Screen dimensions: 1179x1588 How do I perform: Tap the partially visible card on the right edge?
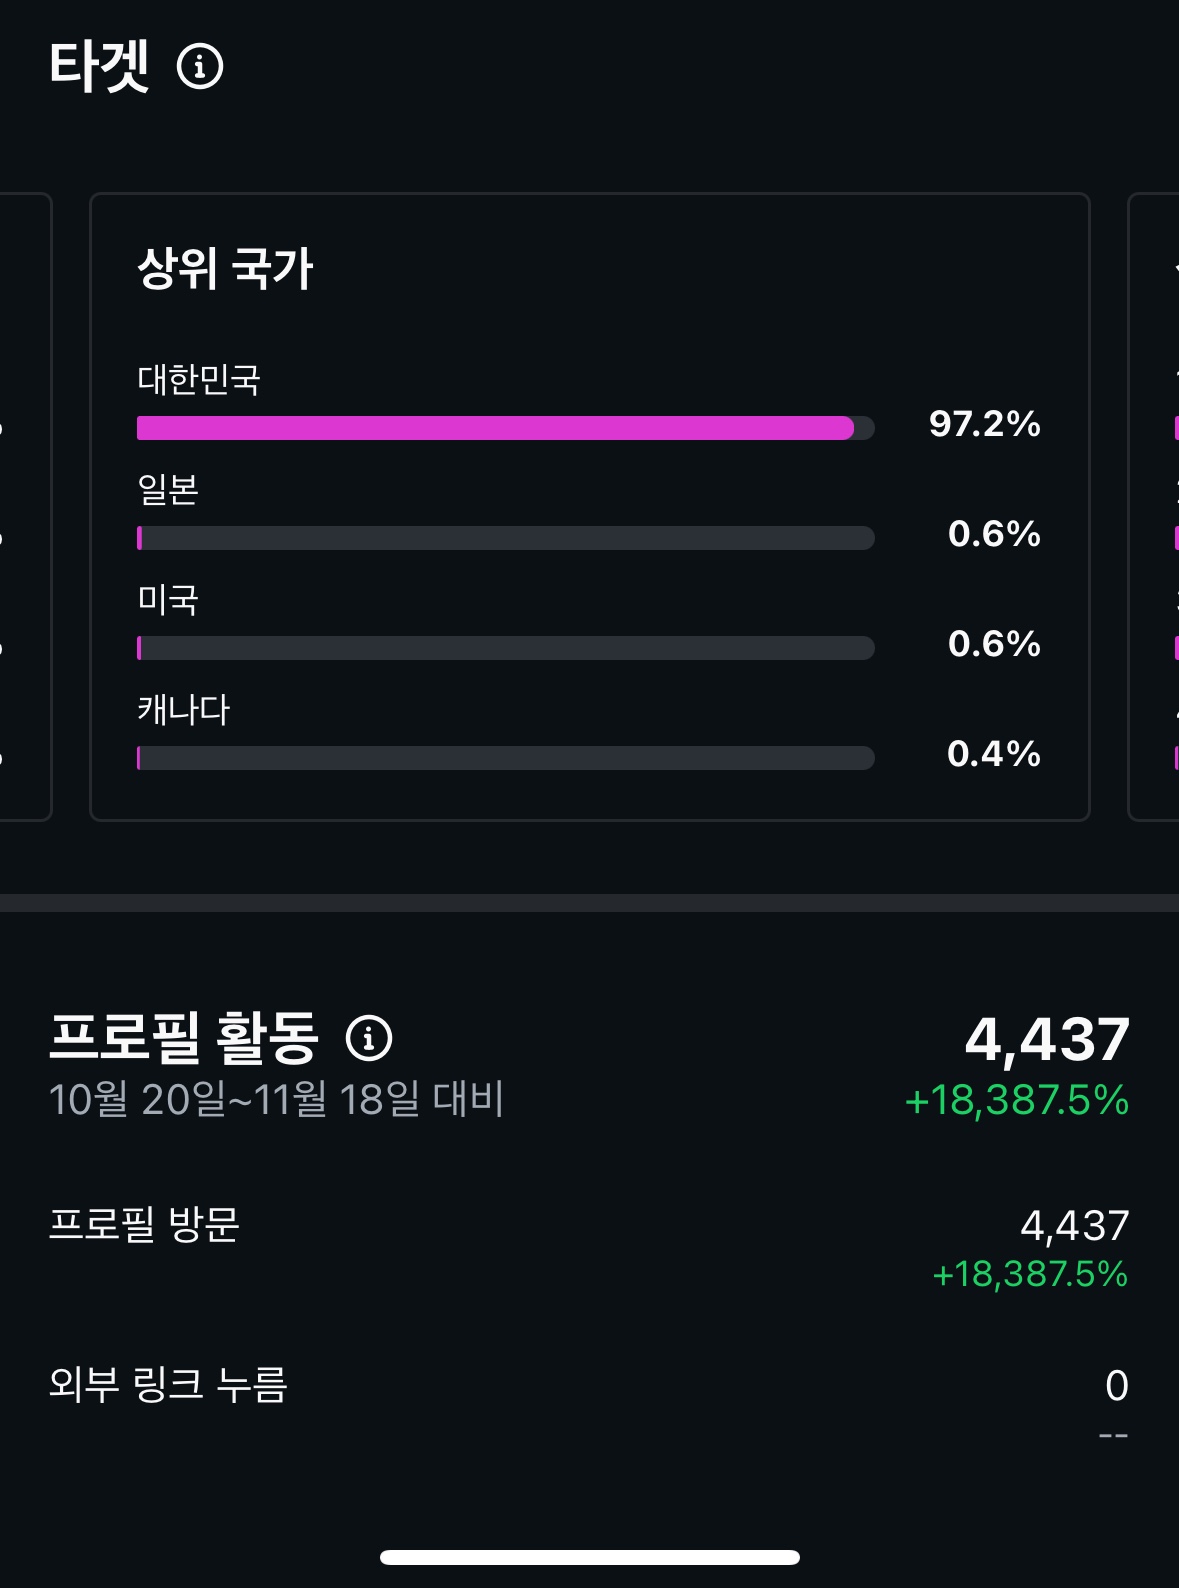tap(1156, 506)
